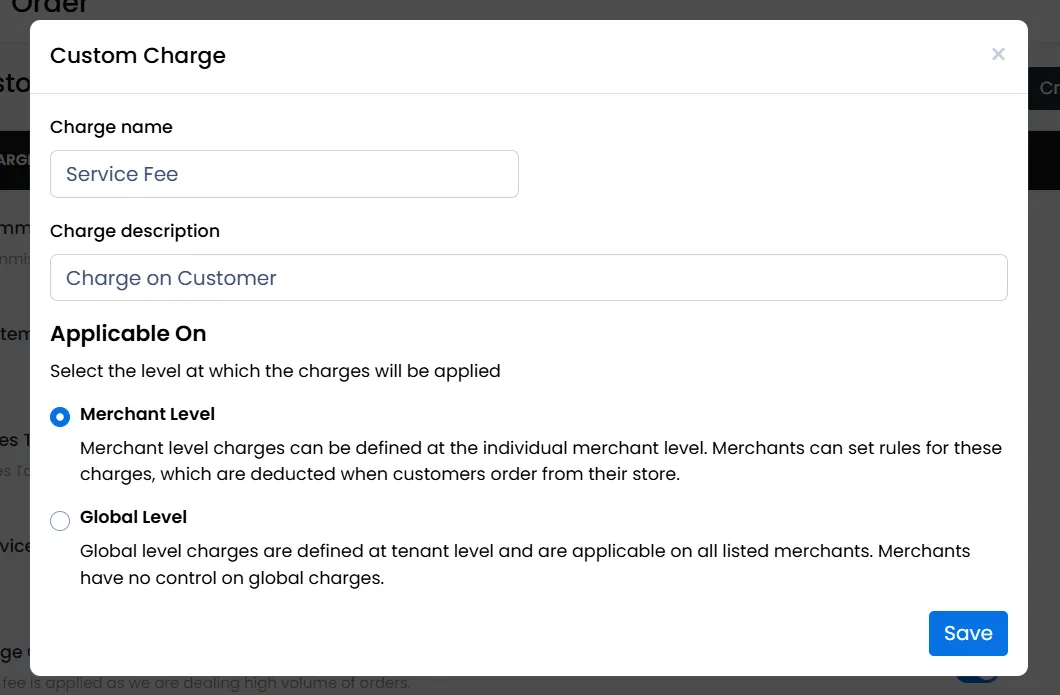Focus the Charge description input field
The width and height of the screenshot is (1060, 695).
529,277
